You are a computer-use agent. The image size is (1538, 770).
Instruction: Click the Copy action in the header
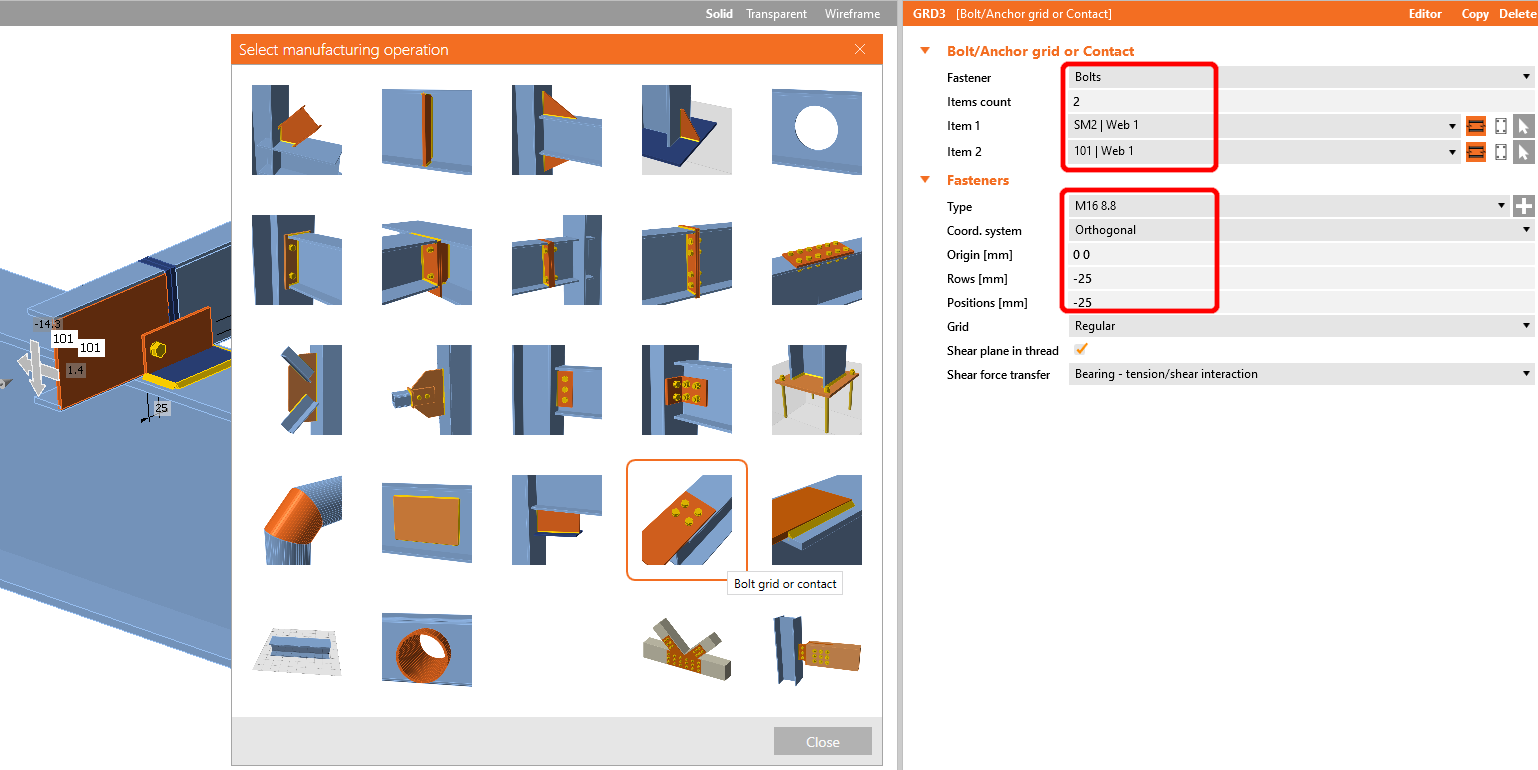pyautogui.click(x=1475, y=14)
